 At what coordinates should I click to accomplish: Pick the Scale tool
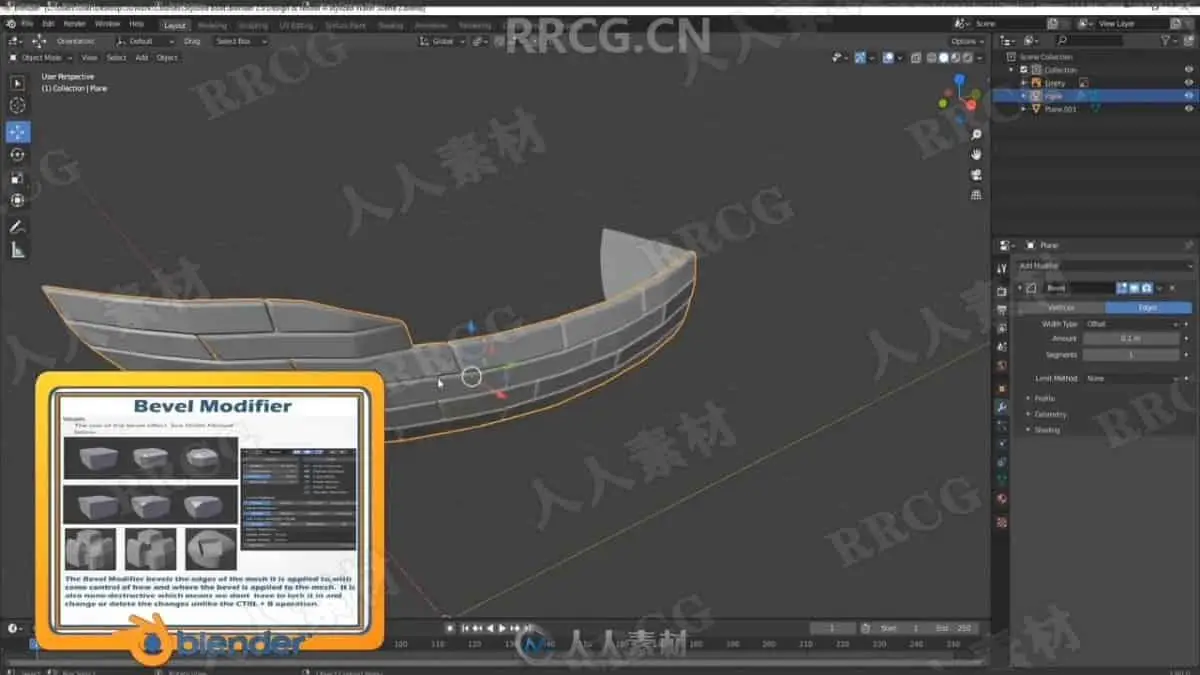(17, 177)
